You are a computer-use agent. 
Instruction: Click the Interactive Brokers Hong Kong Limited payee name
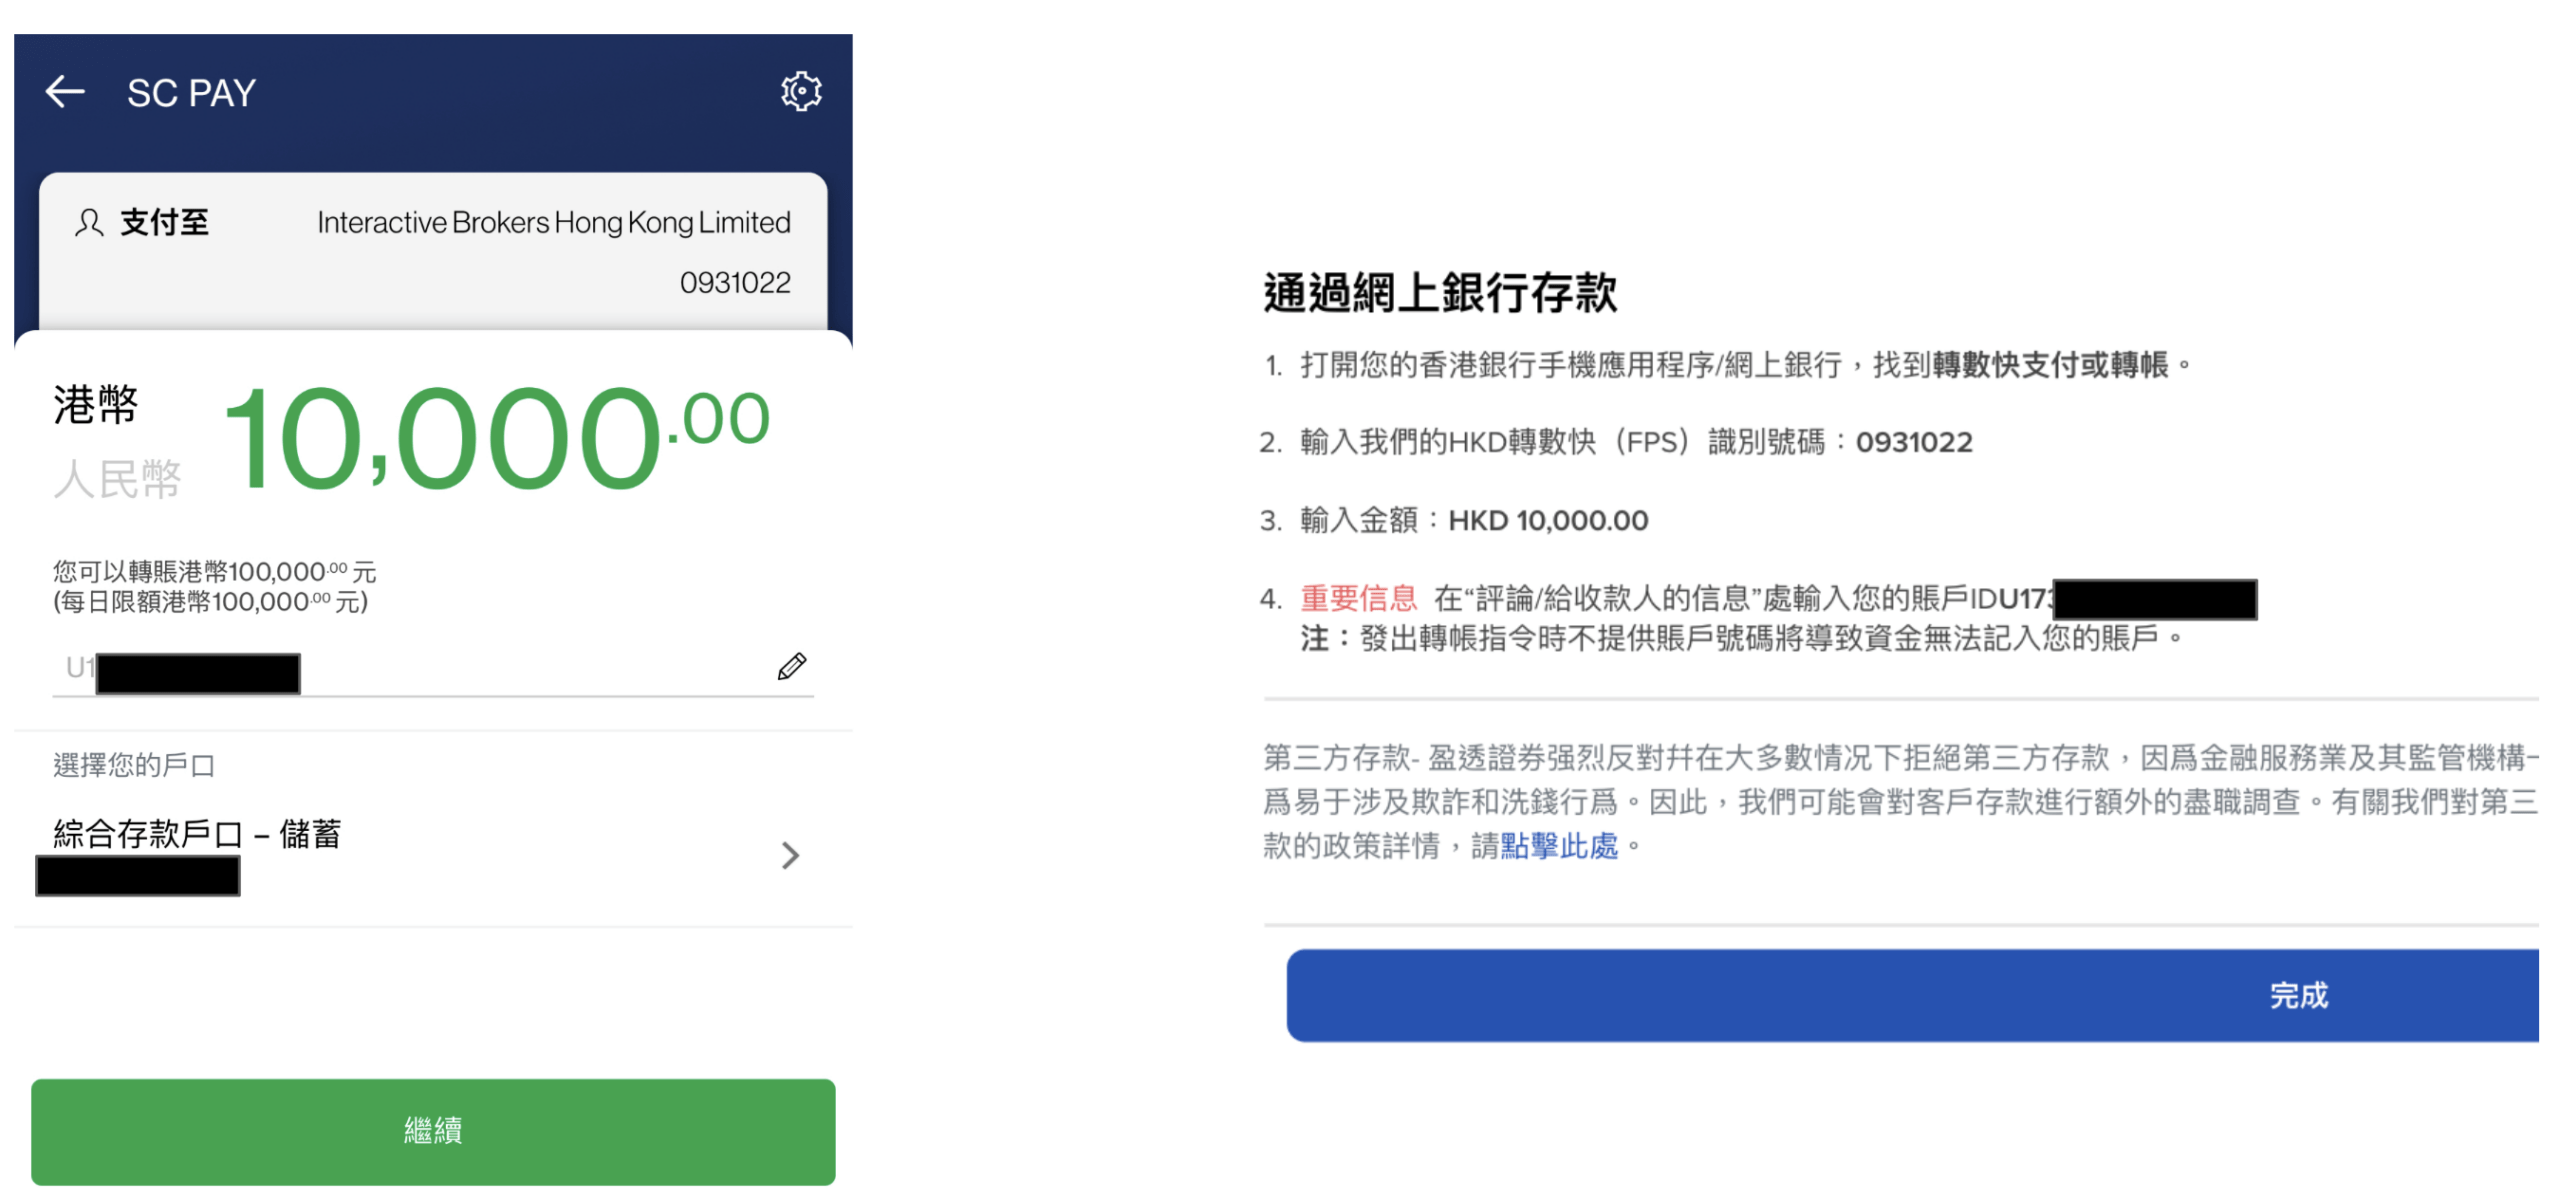[553, 222]
